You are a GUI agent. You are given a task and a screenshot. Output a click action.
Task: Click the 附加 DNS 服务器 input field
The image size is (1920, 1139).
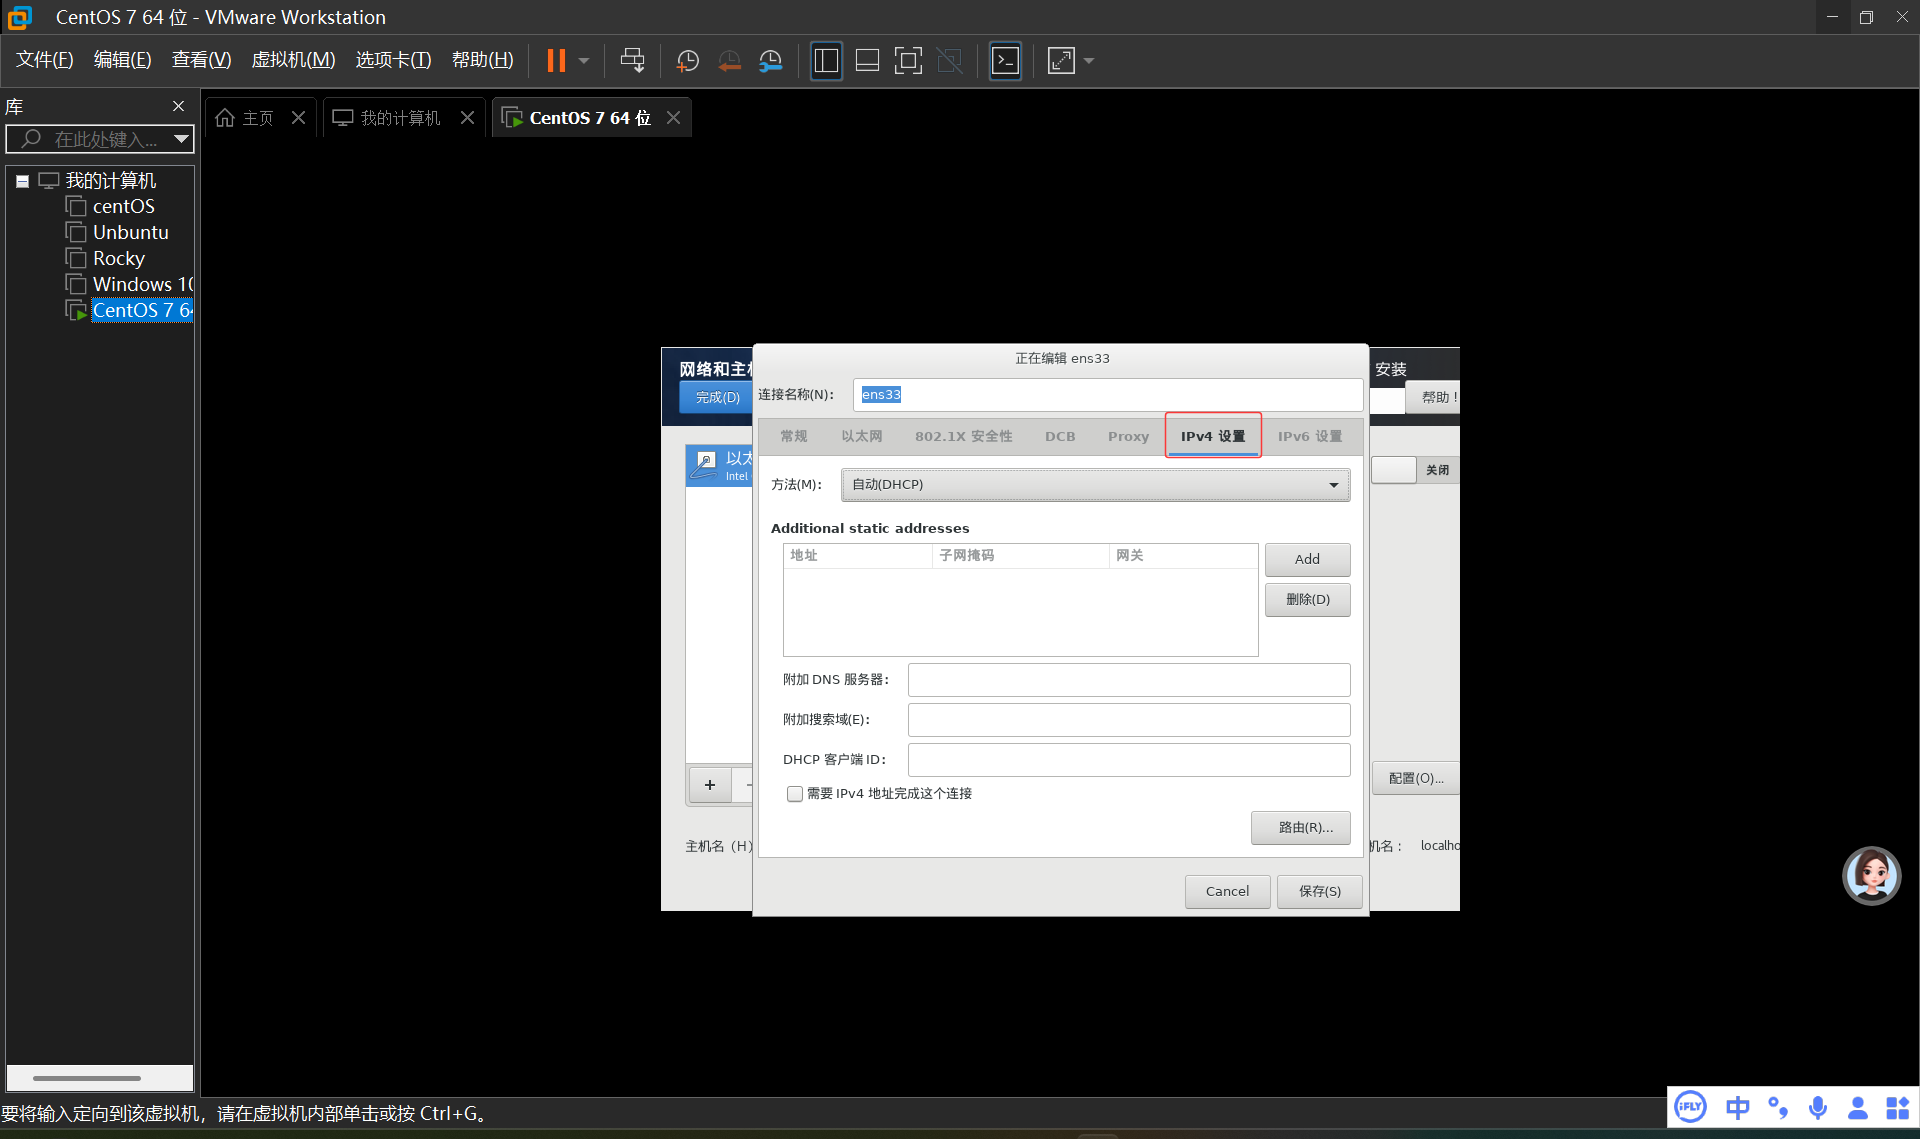1129,680
